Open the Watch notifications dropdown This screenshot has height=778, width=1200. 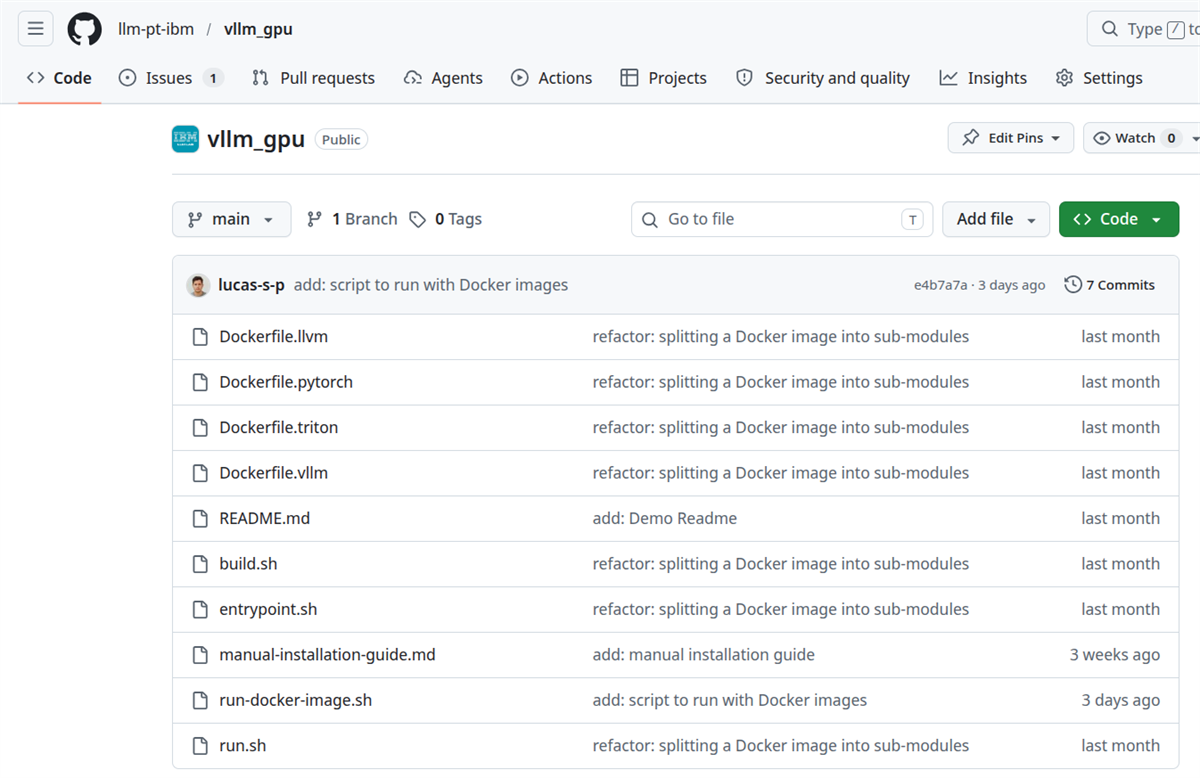[x=1193, y=138]
